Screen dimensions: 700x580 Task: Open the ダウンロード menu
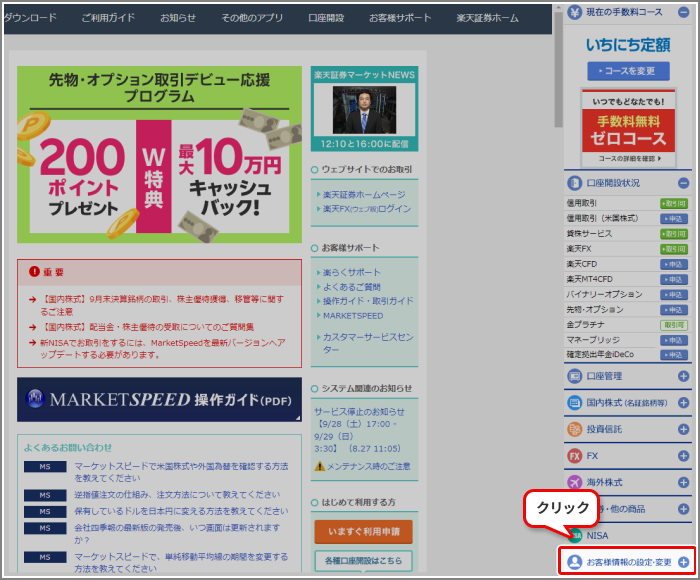point(30,18)
